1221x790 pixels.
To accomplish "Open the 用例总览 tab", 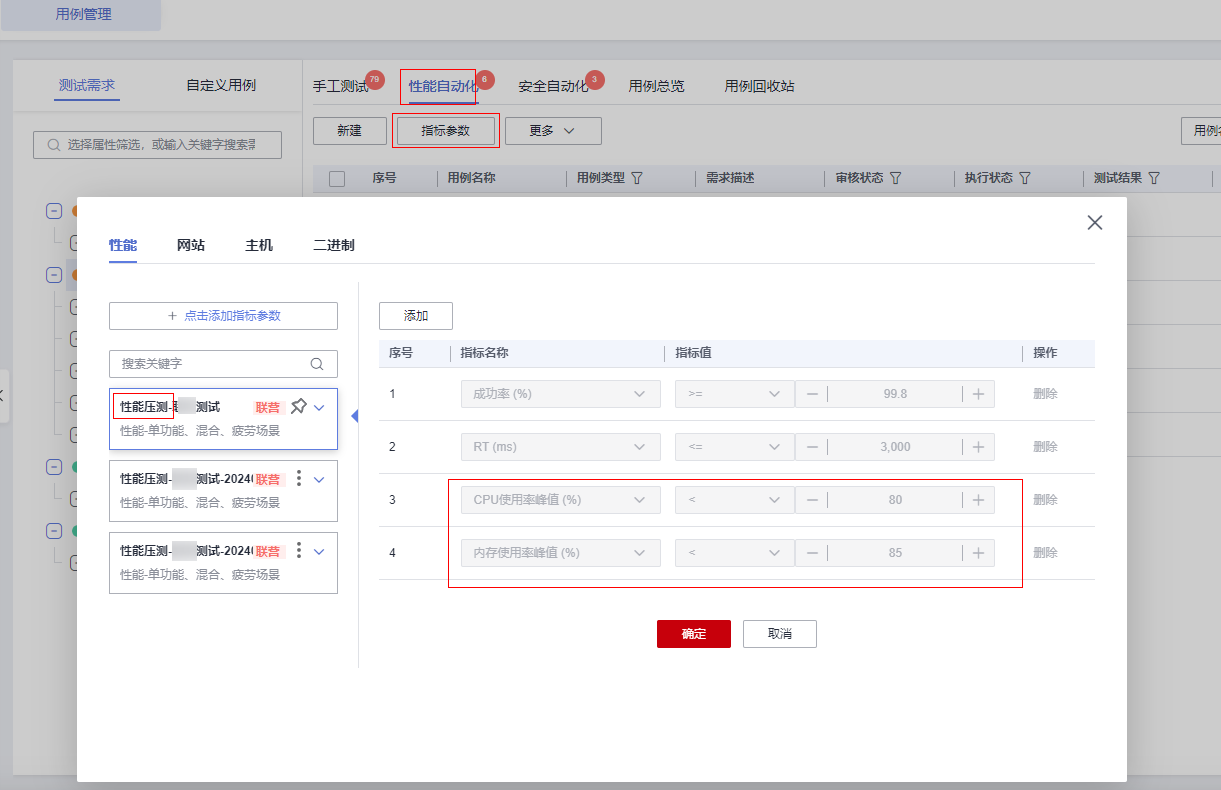I will point(656,87).
